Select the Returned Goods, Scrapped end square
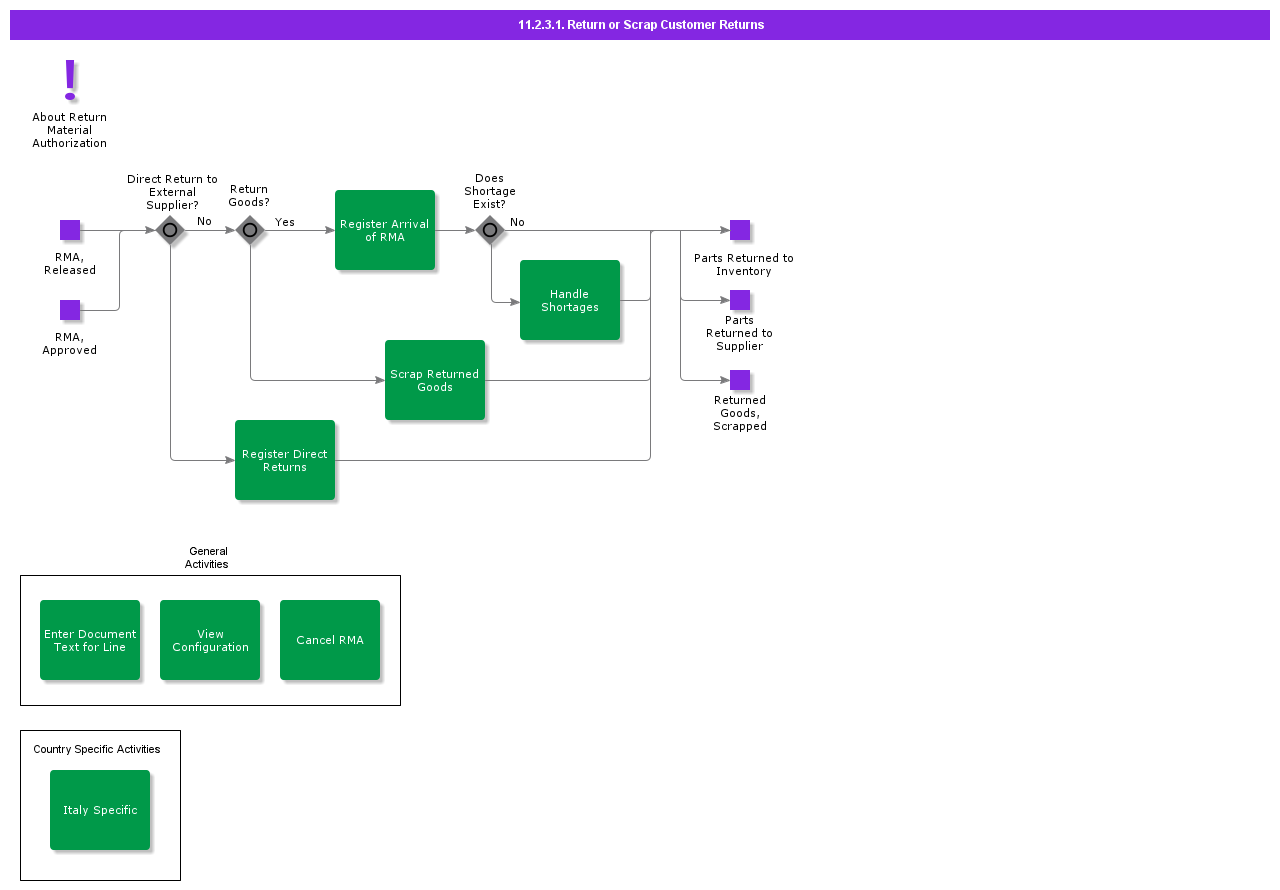This screenshot has width=1280, height=890. pos(740,380)
